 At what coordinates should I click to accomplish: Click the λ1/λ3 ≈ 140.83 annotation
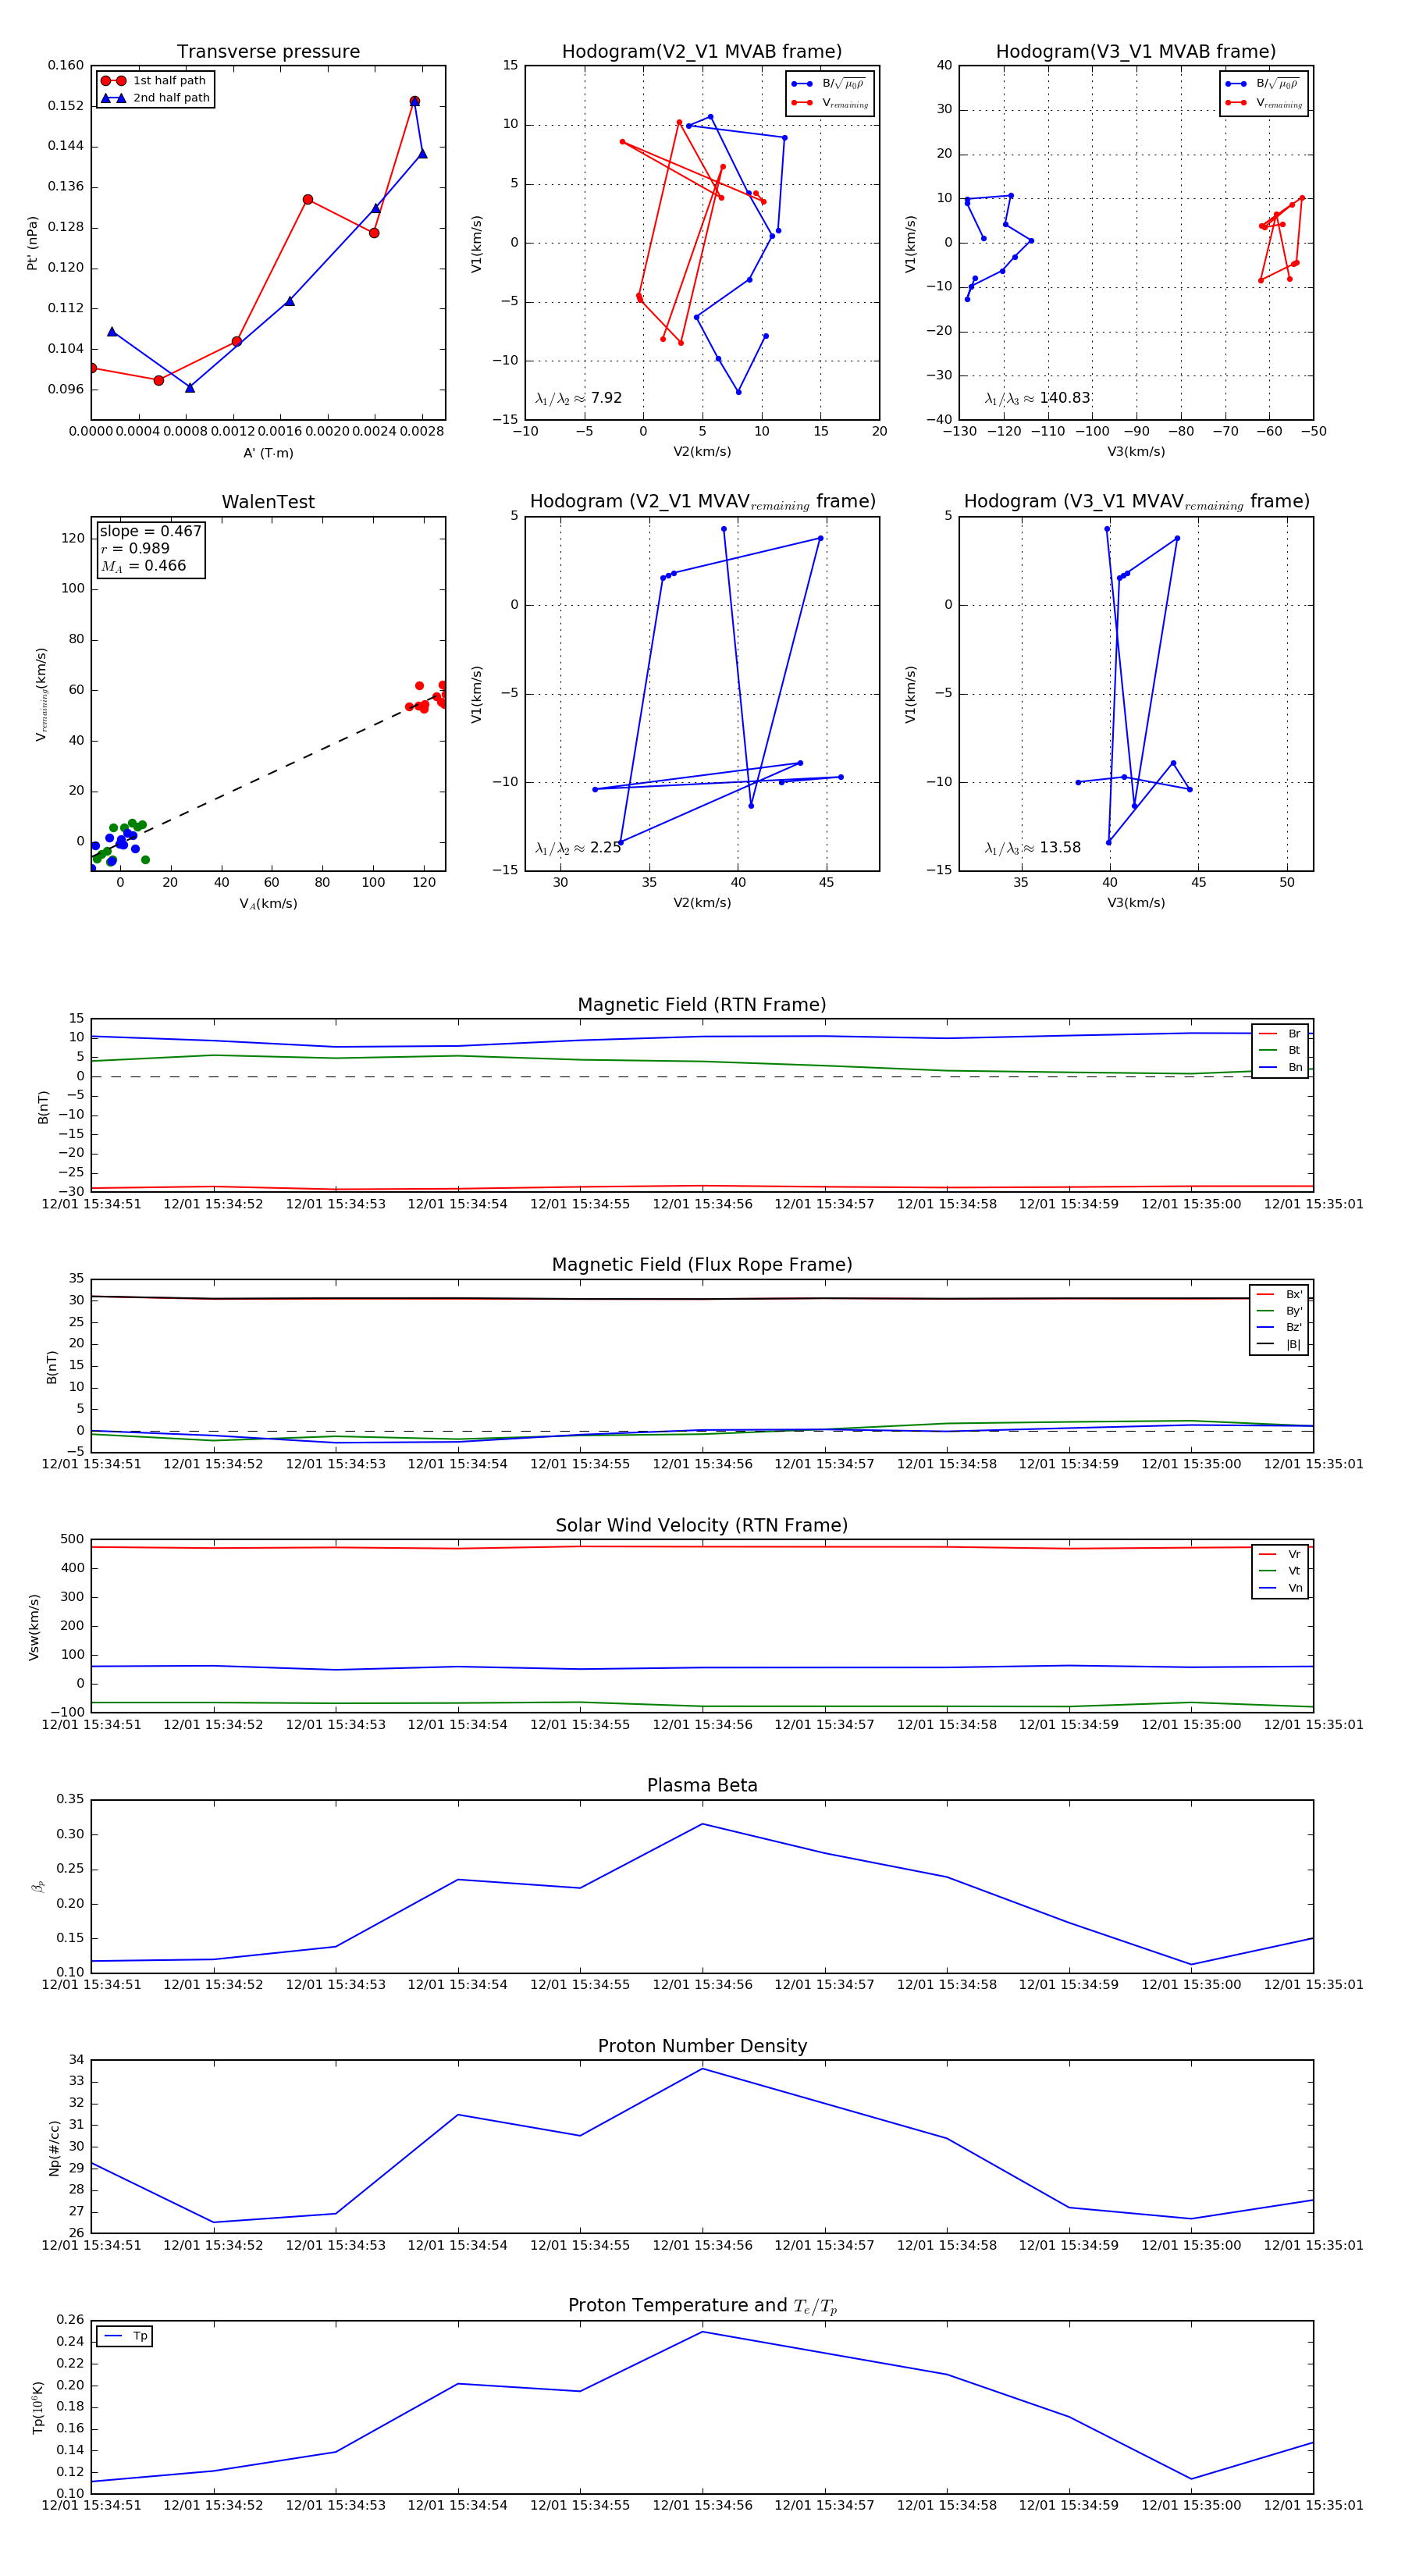(x=1037, y=398)
